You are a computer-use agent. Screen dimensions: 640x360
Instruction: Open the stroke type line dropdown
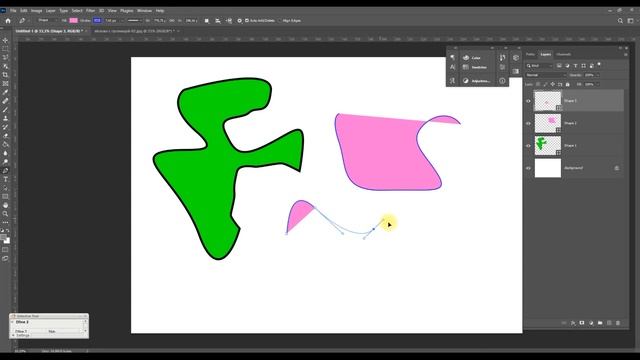pyautogui.click(x=134, y=20)
